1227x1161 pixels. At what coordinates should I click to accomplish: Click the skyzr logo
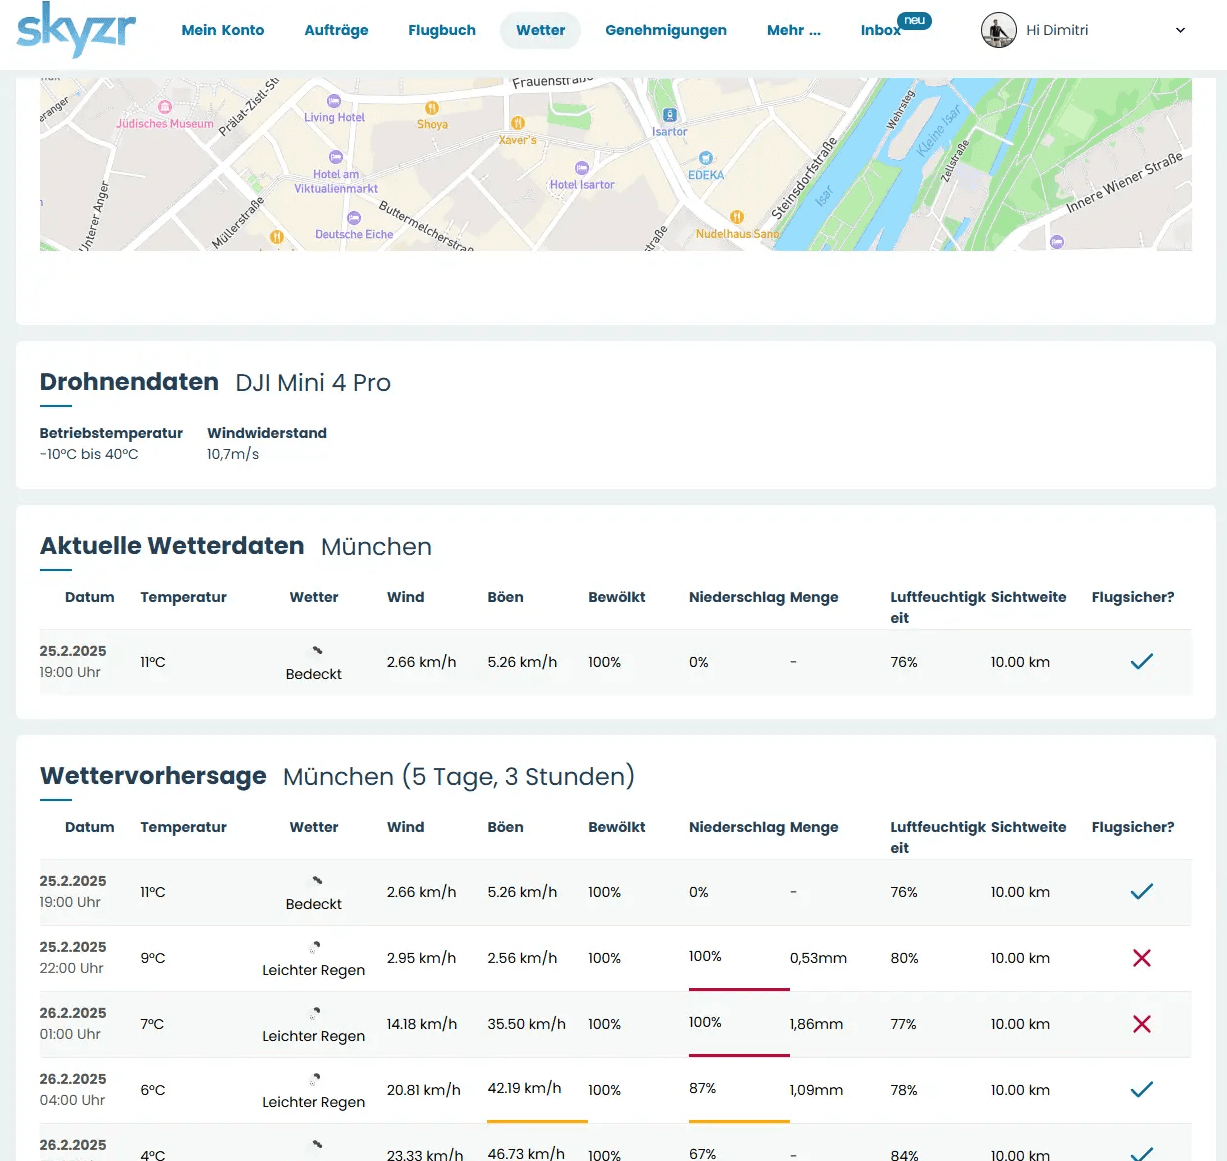[x=76, y=29]
